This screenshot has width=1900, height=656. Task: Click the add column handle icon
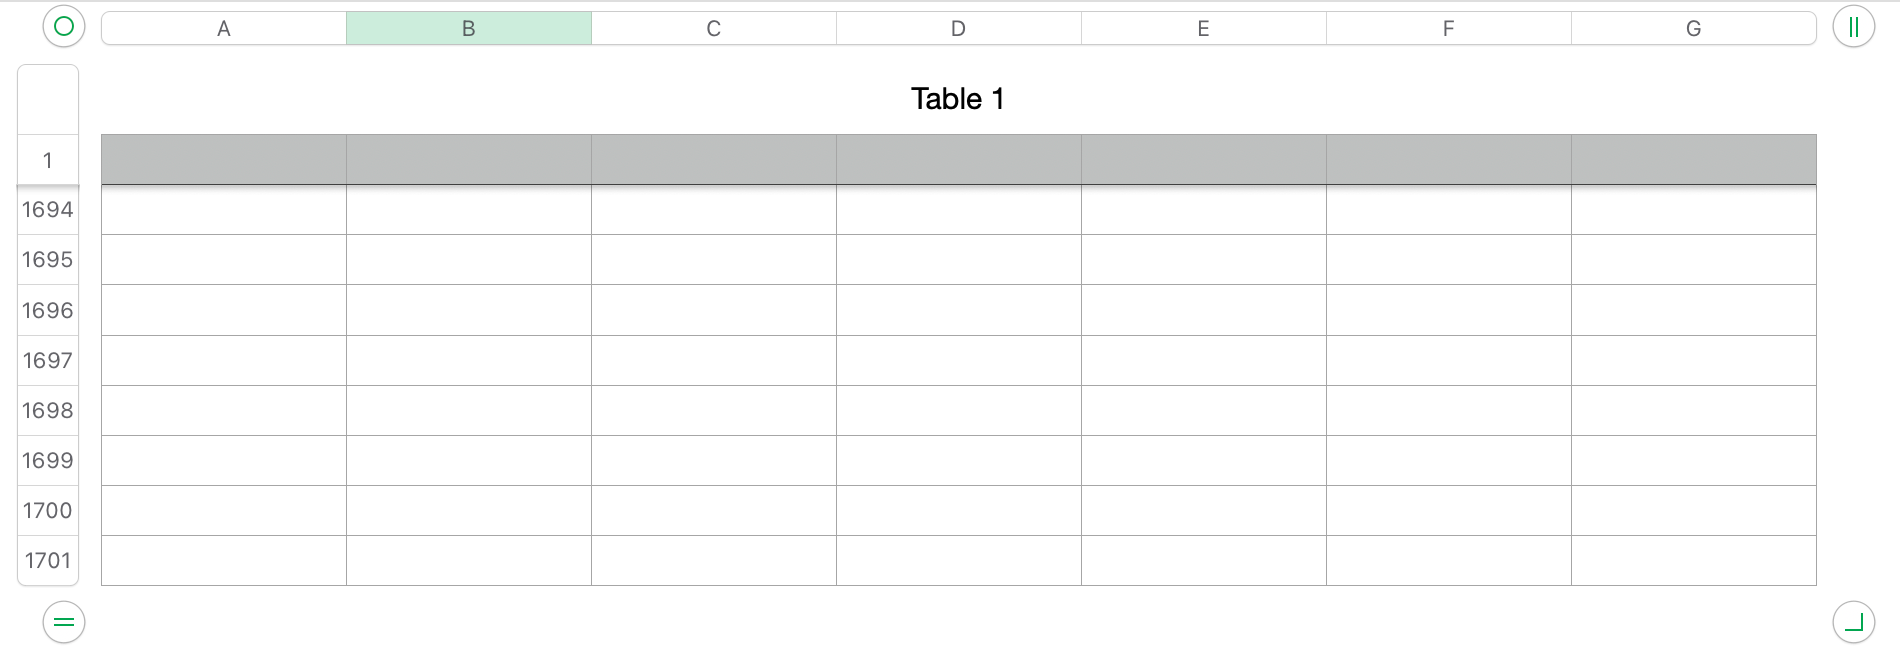pos(1853,27)
